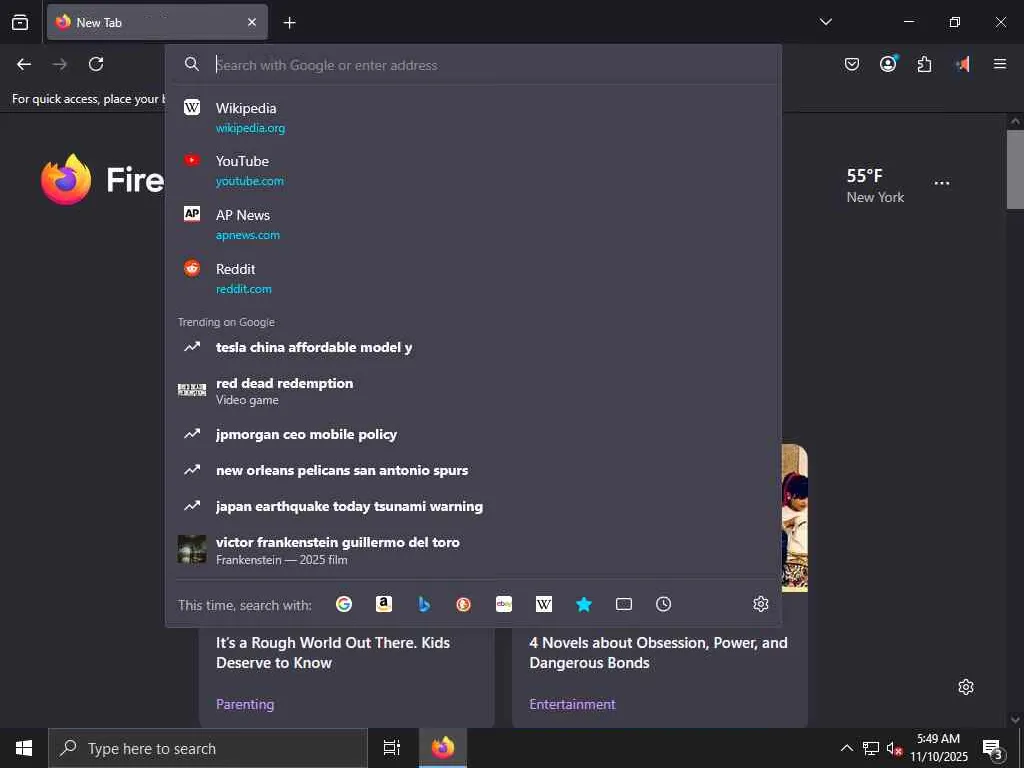
Task: Open Save to Pocket icon
Action: pyautogui.click(x=852, y=64)
